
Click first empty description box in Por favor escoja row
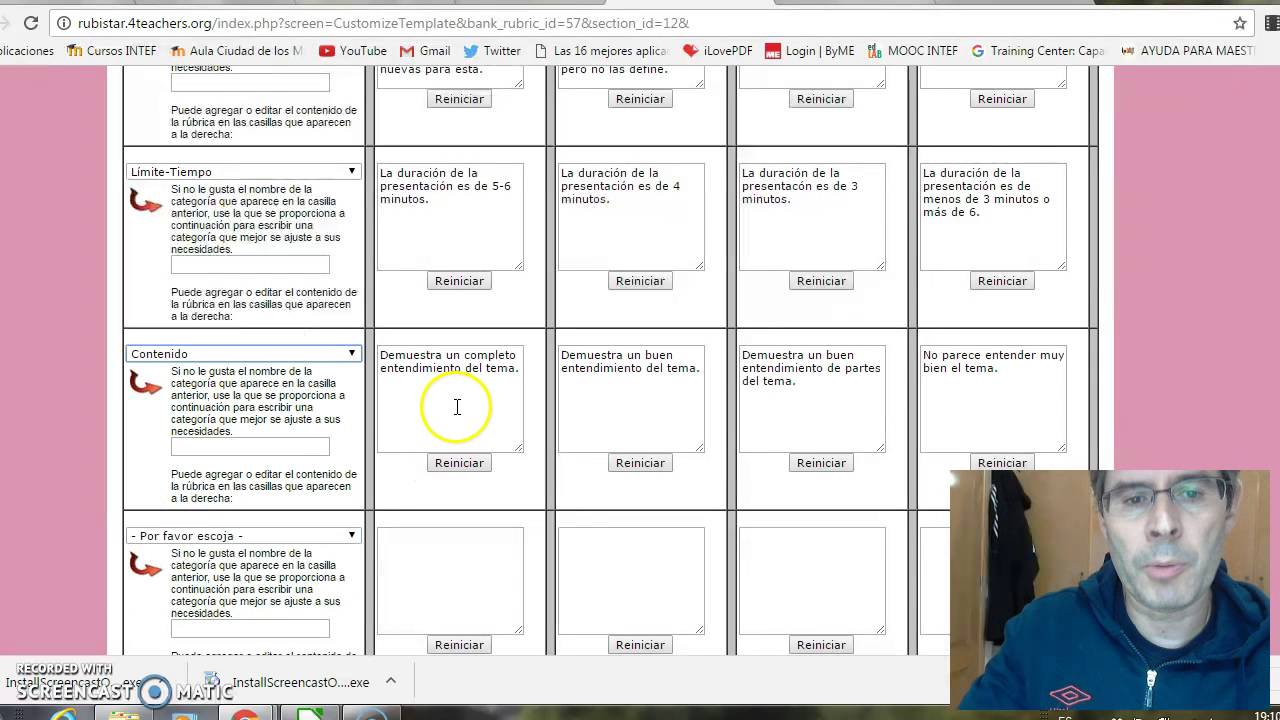pyautogui.click(x=450, y=581)
